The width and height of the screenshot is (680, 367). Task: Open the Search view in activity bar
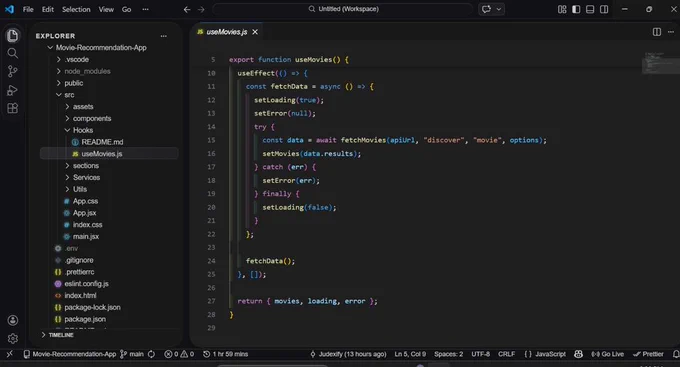click(x=13, y=53)
